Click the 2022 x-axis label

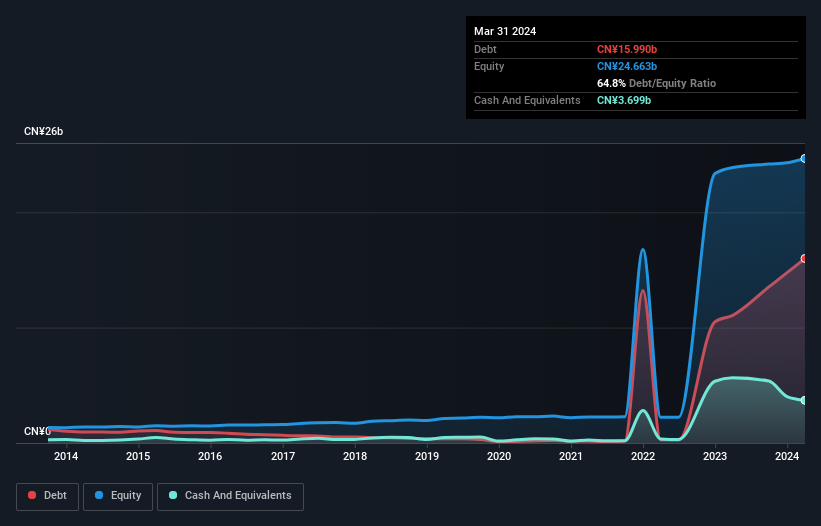(643, 456)
